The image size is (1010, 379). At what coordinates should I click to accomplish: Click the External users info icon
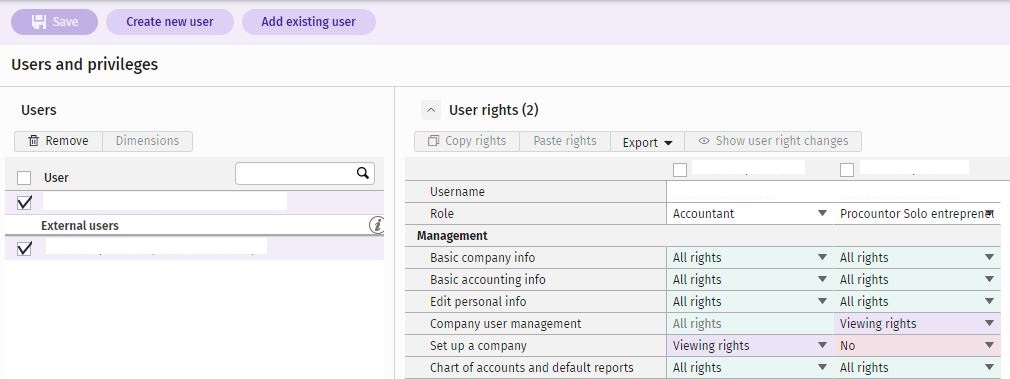[x=377, y=225]
